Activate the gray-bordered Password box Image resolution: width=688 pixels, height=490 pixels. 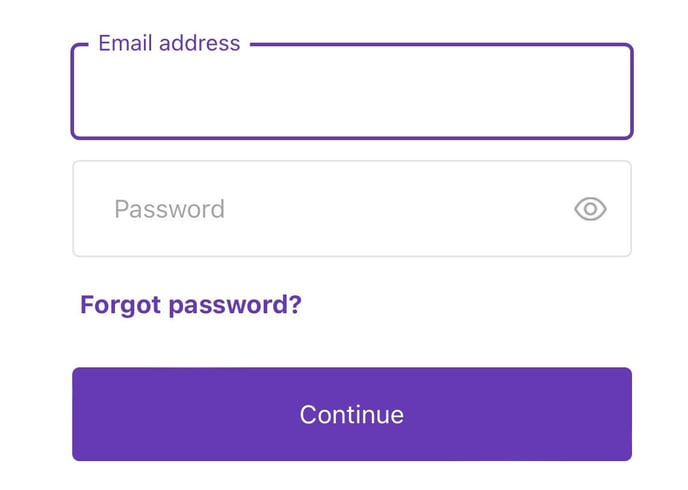pyautogui.click(x=352, y=209)
